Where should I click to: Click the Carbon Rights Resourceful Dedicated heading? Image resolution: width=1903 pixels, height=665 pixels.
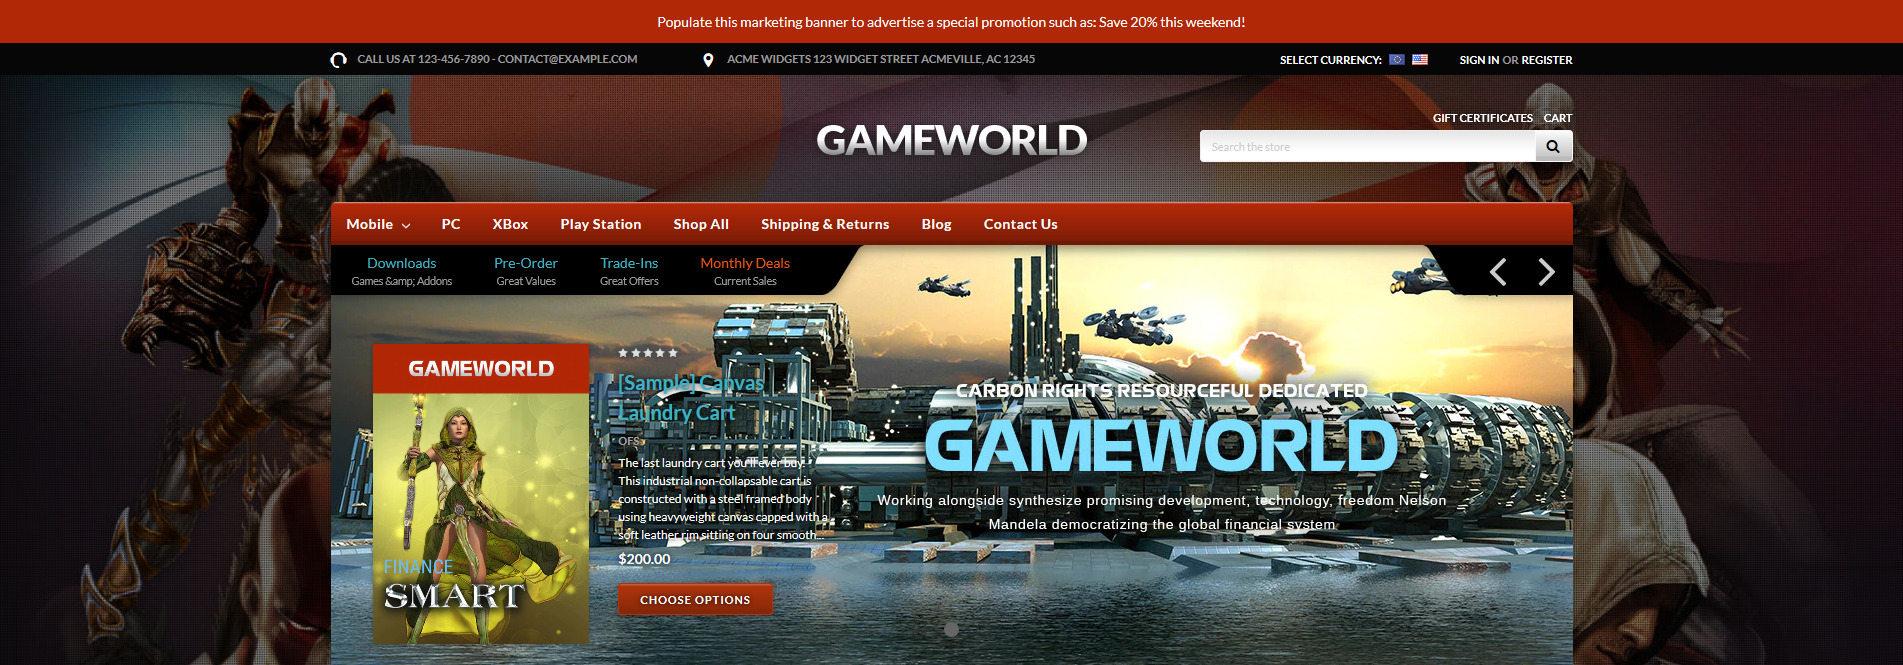[x=1161, y=390]
